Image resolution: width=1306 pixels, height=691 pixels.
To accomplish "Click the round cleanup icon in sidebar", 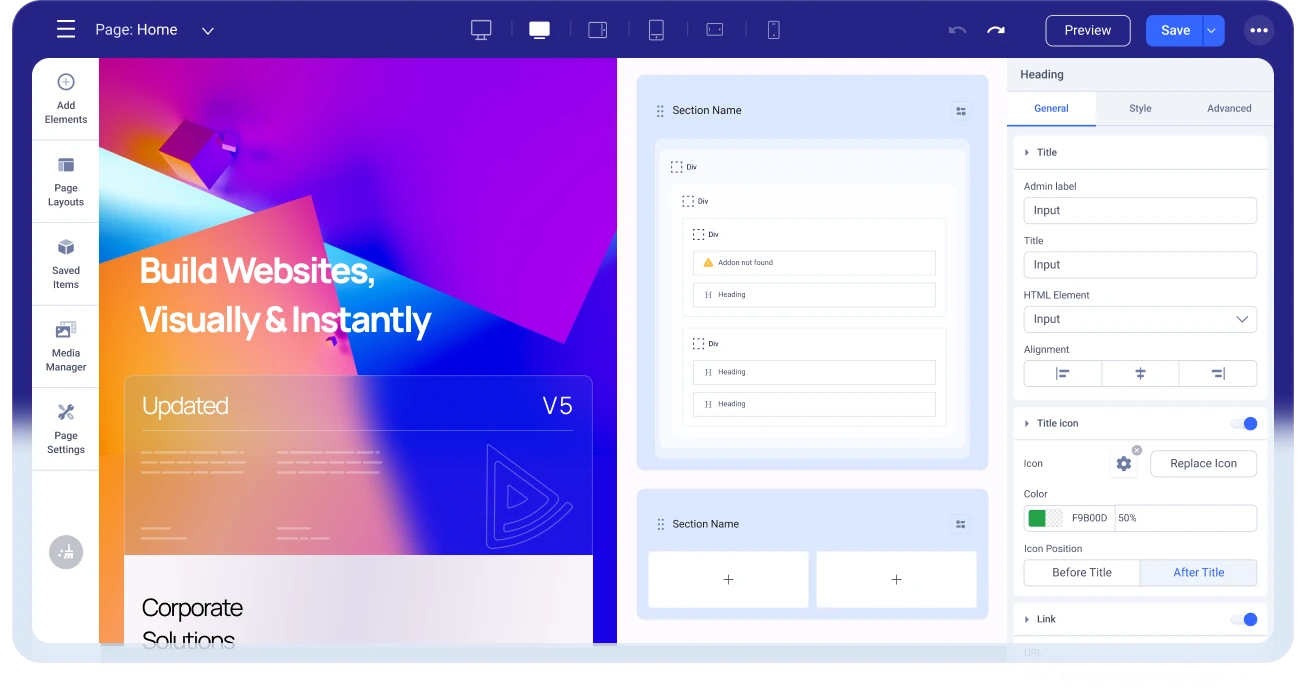I will [x=66, y=552].
